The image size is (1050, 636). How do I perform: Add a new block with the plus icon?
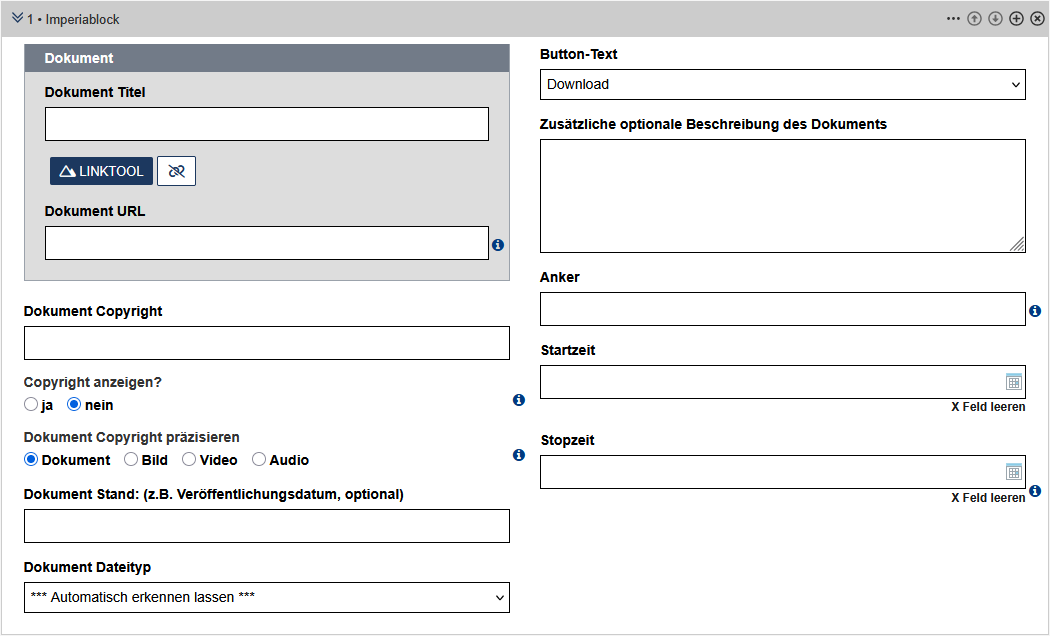pyautogui.click(x=1017, y=17)
